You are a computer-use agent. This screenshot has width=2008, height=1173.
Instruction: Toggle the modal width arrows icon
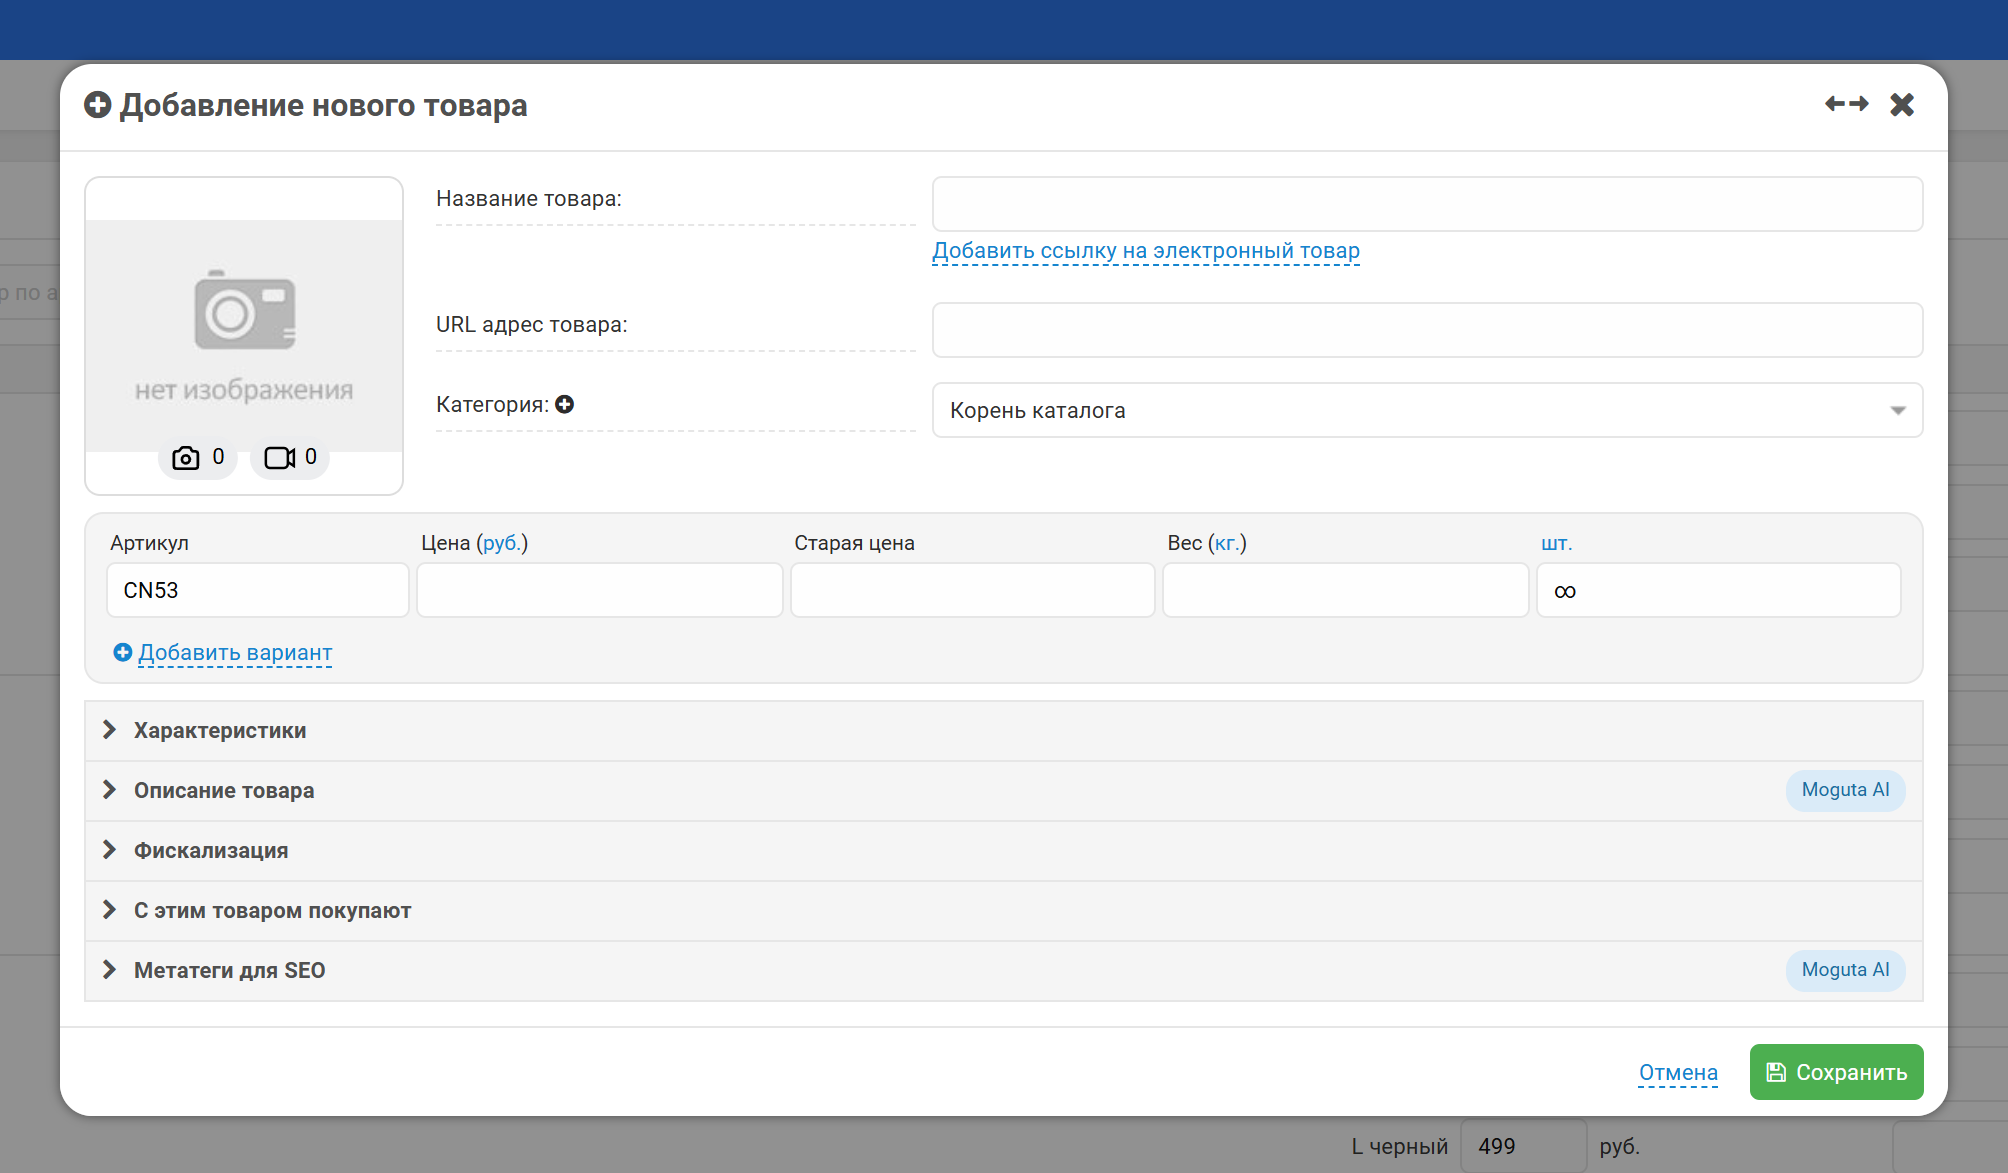[x=1846, y=104]
